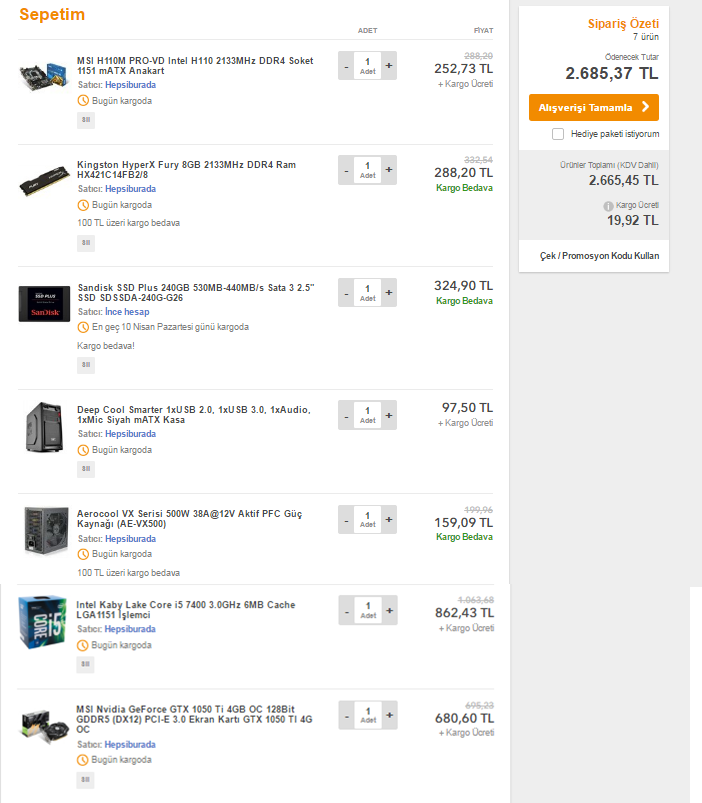Delete the Sandisk SSD Plus item
The height and width of the screenshot is (803, 702).
coord(85,365)
